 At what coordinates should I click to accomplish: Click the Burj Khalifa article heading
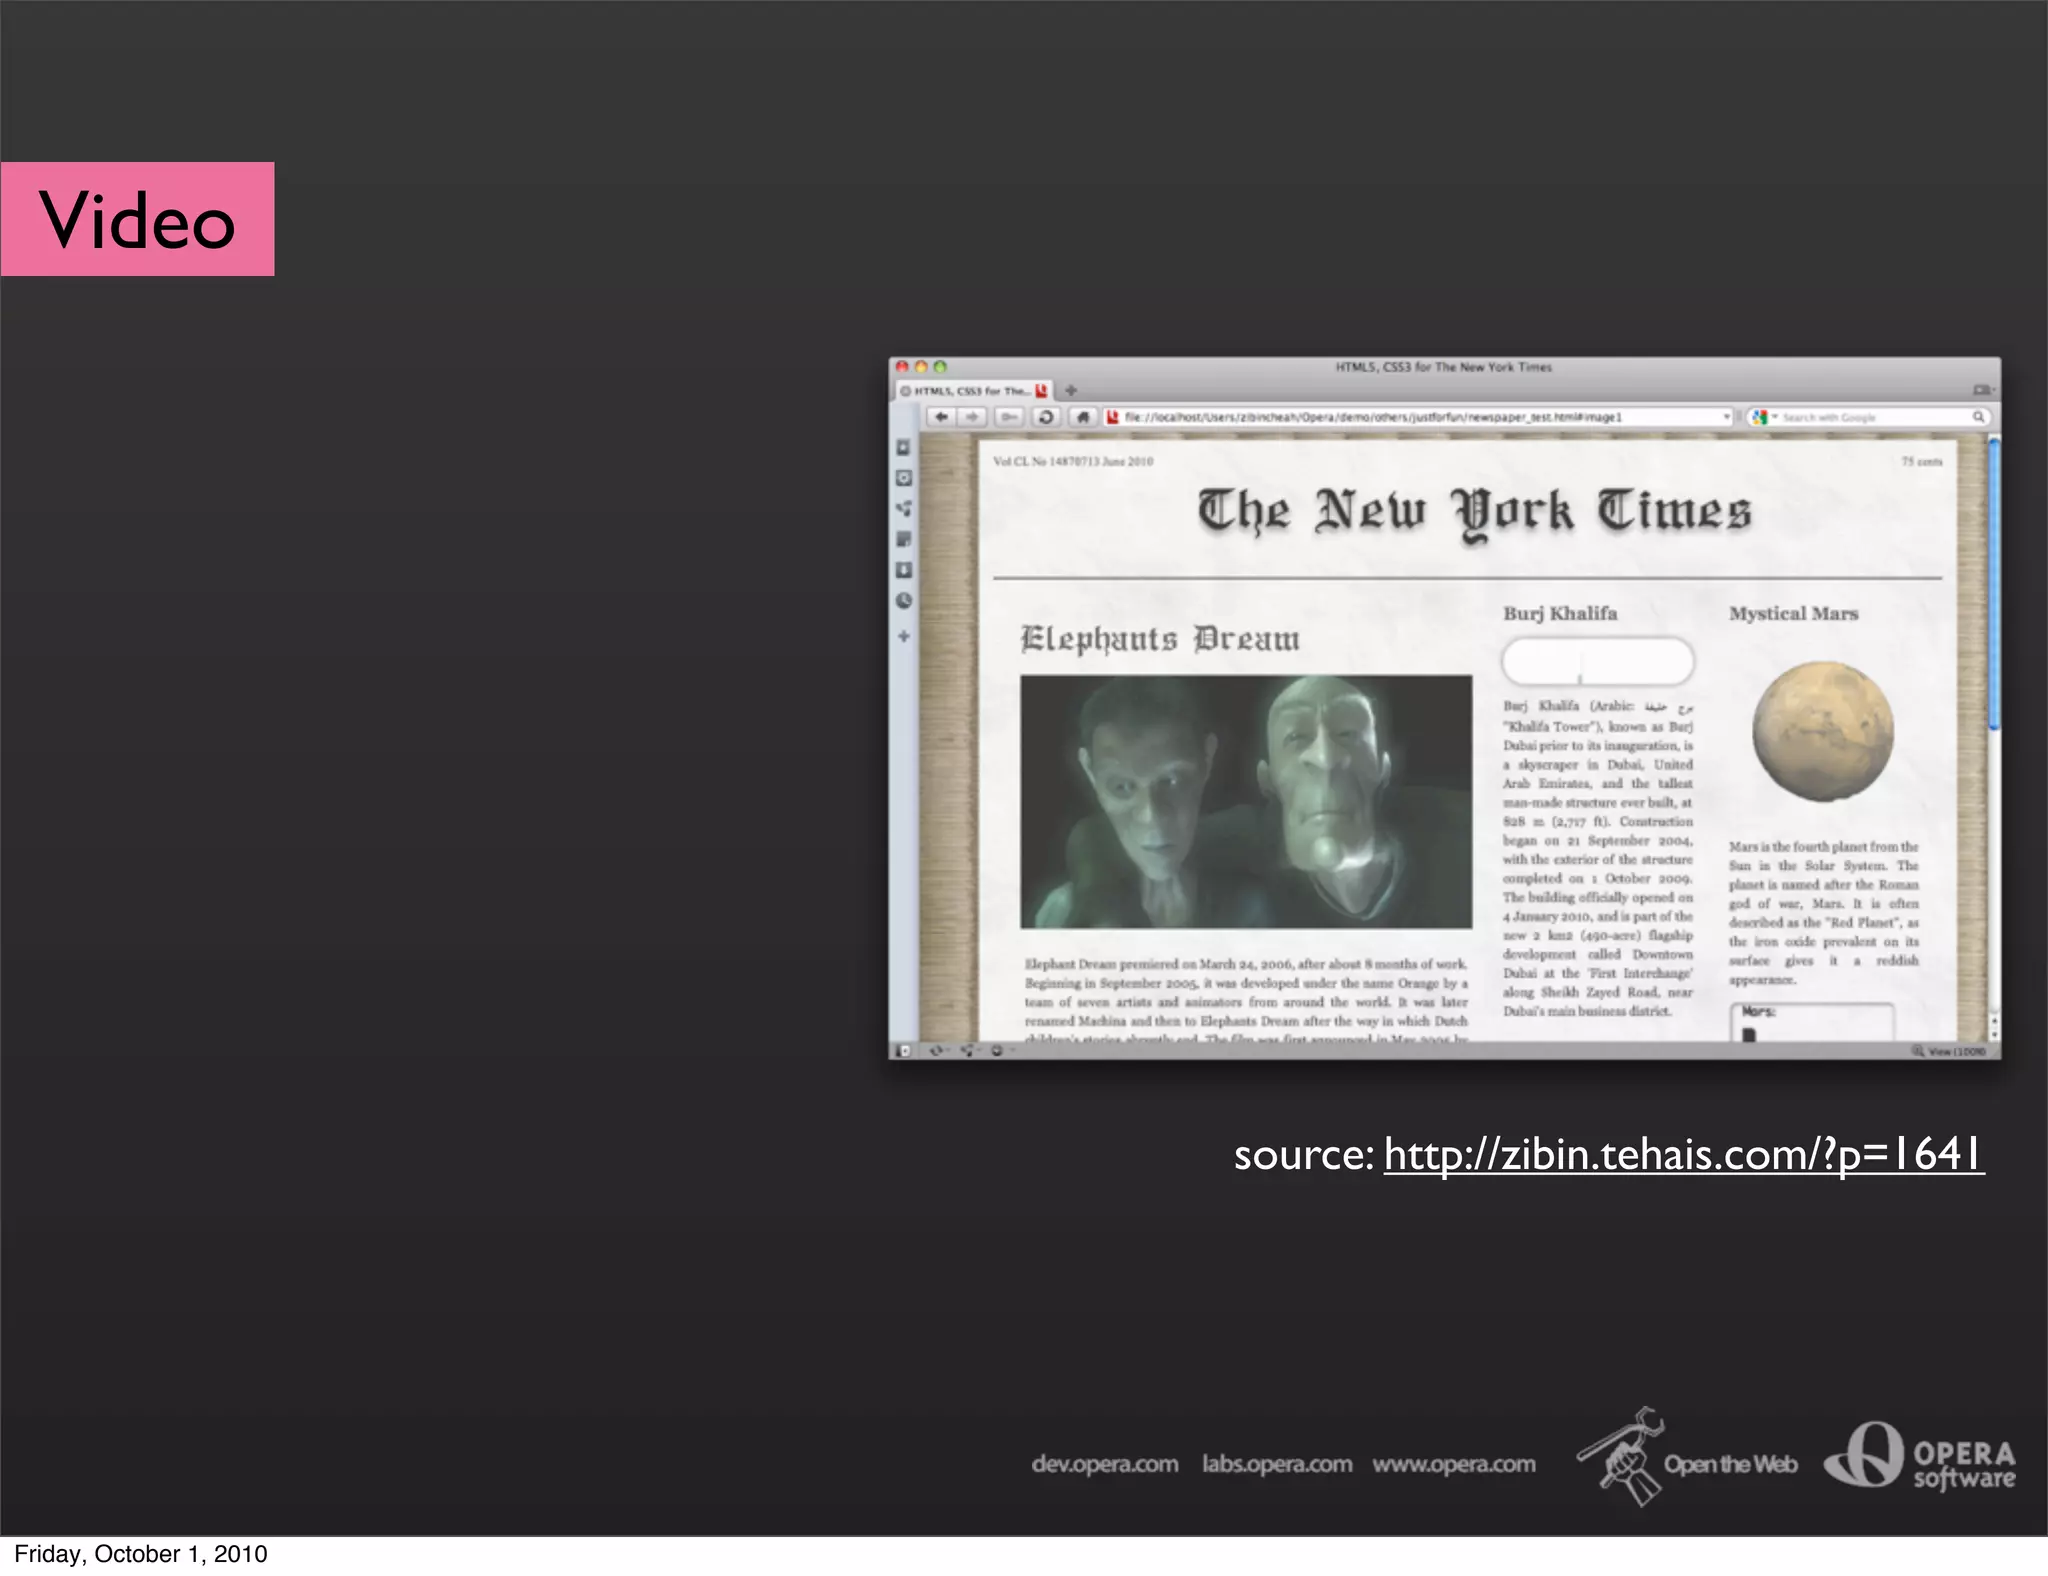coord(1560,613)
